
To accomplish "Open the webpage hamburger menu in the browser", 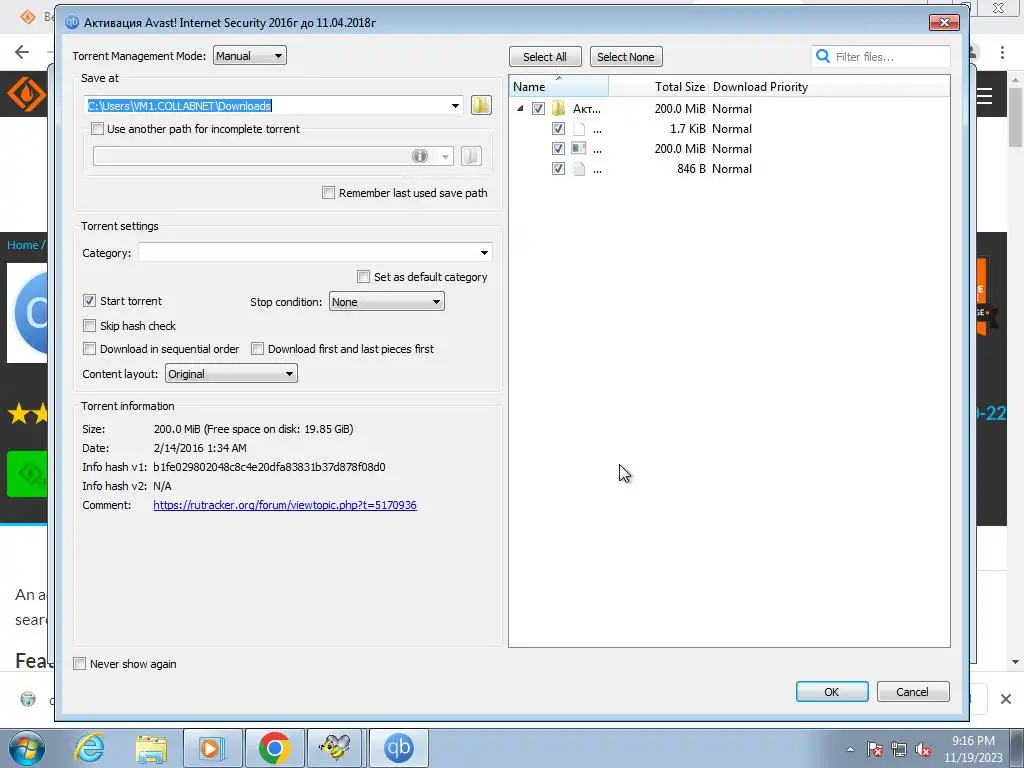I will [x=985, y=96].
